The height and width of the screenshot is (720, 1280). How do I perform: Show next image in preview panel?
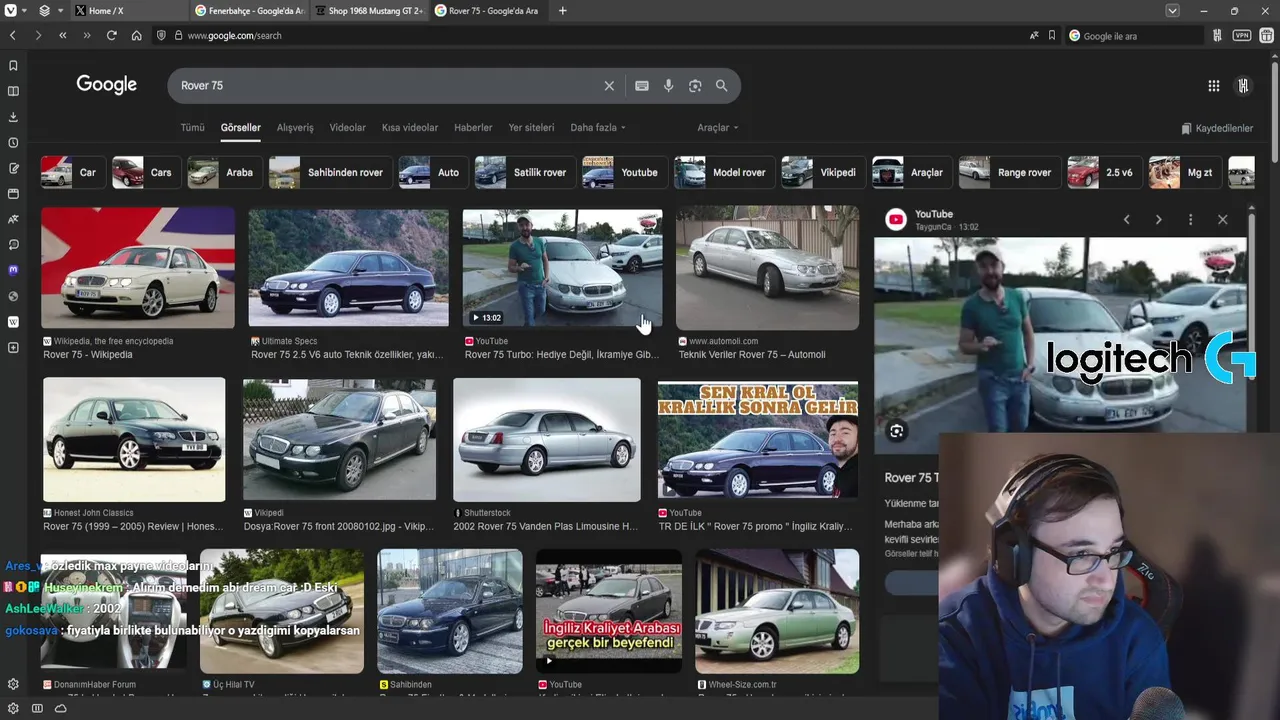1158,220
